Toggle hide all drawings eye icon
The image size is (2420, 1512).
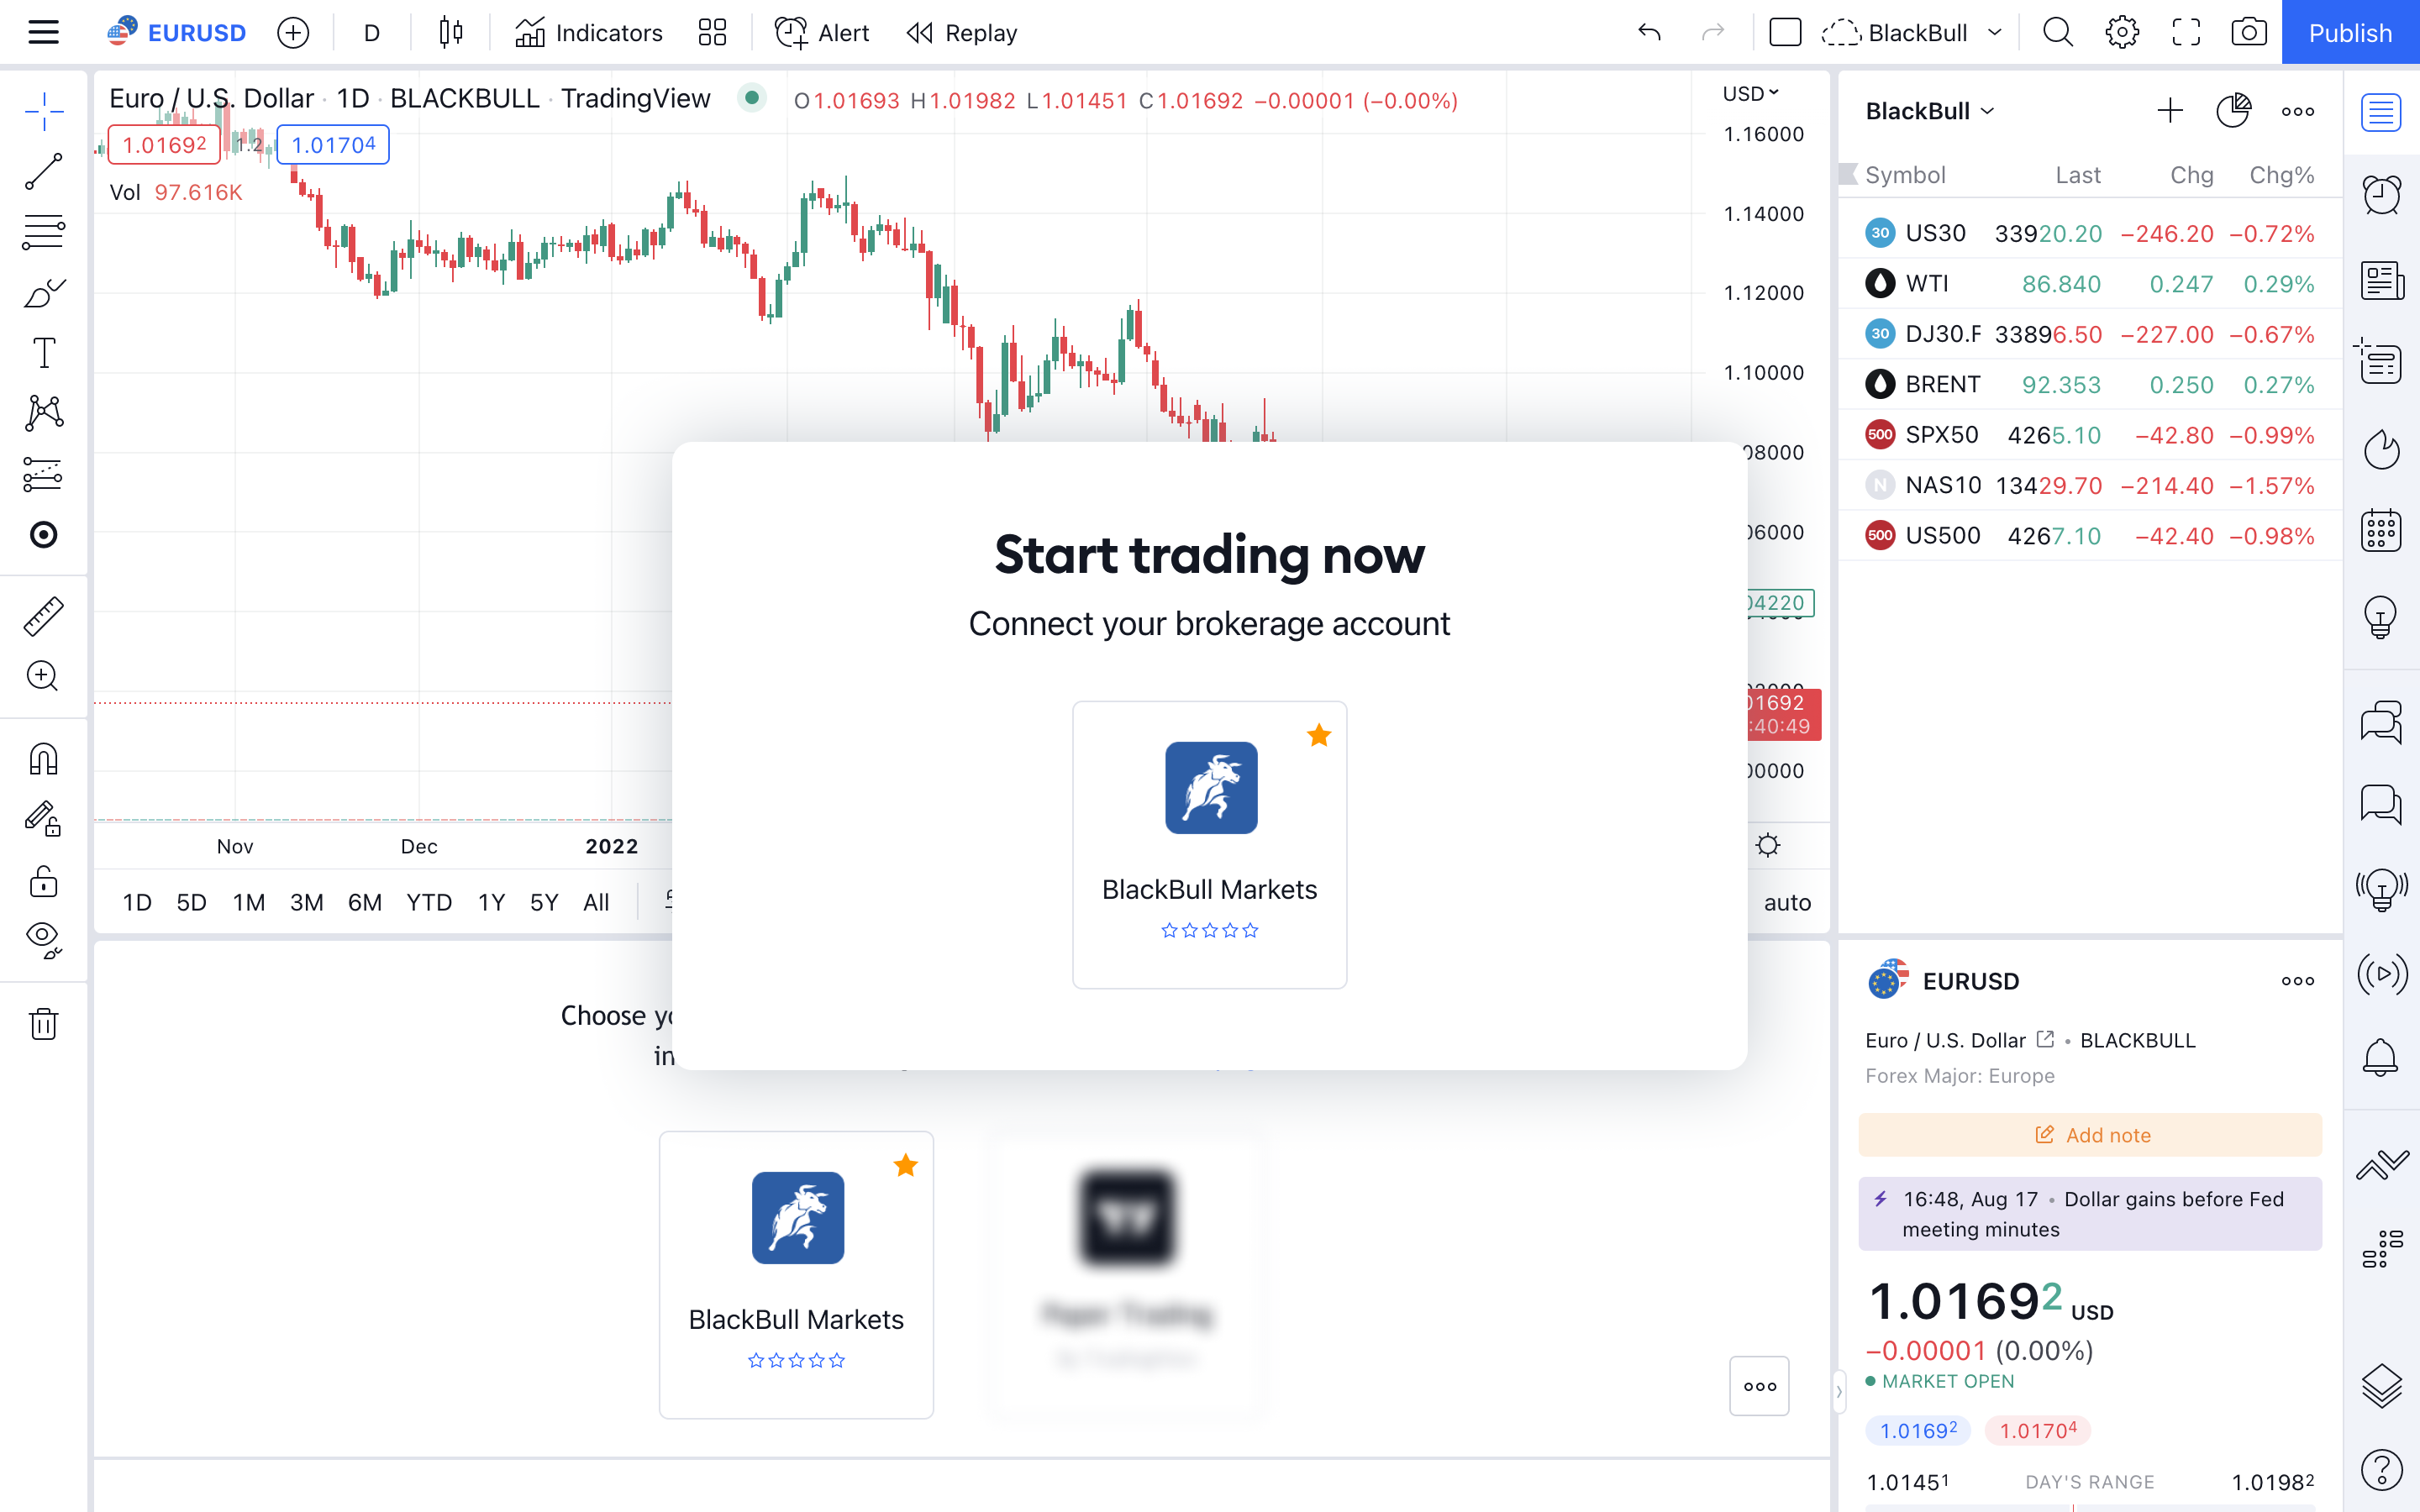(43, 940)
